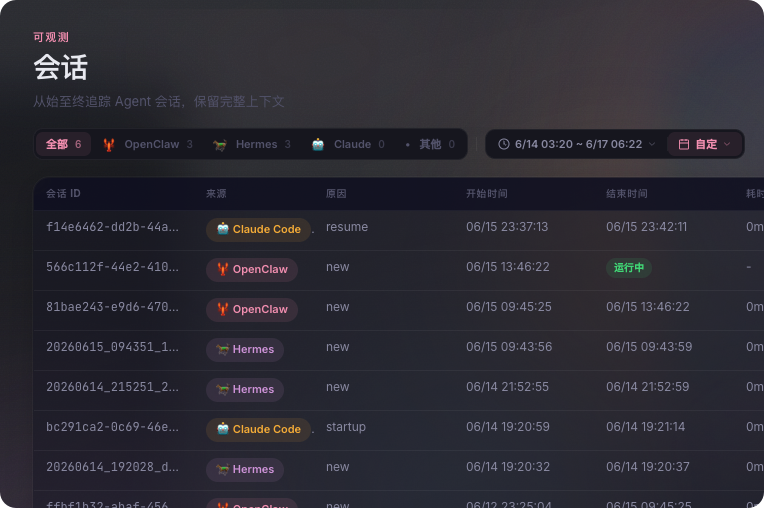Click the clock icon beside date range
Viewport: 764px width, 508px height.
(x=504, y=144)
